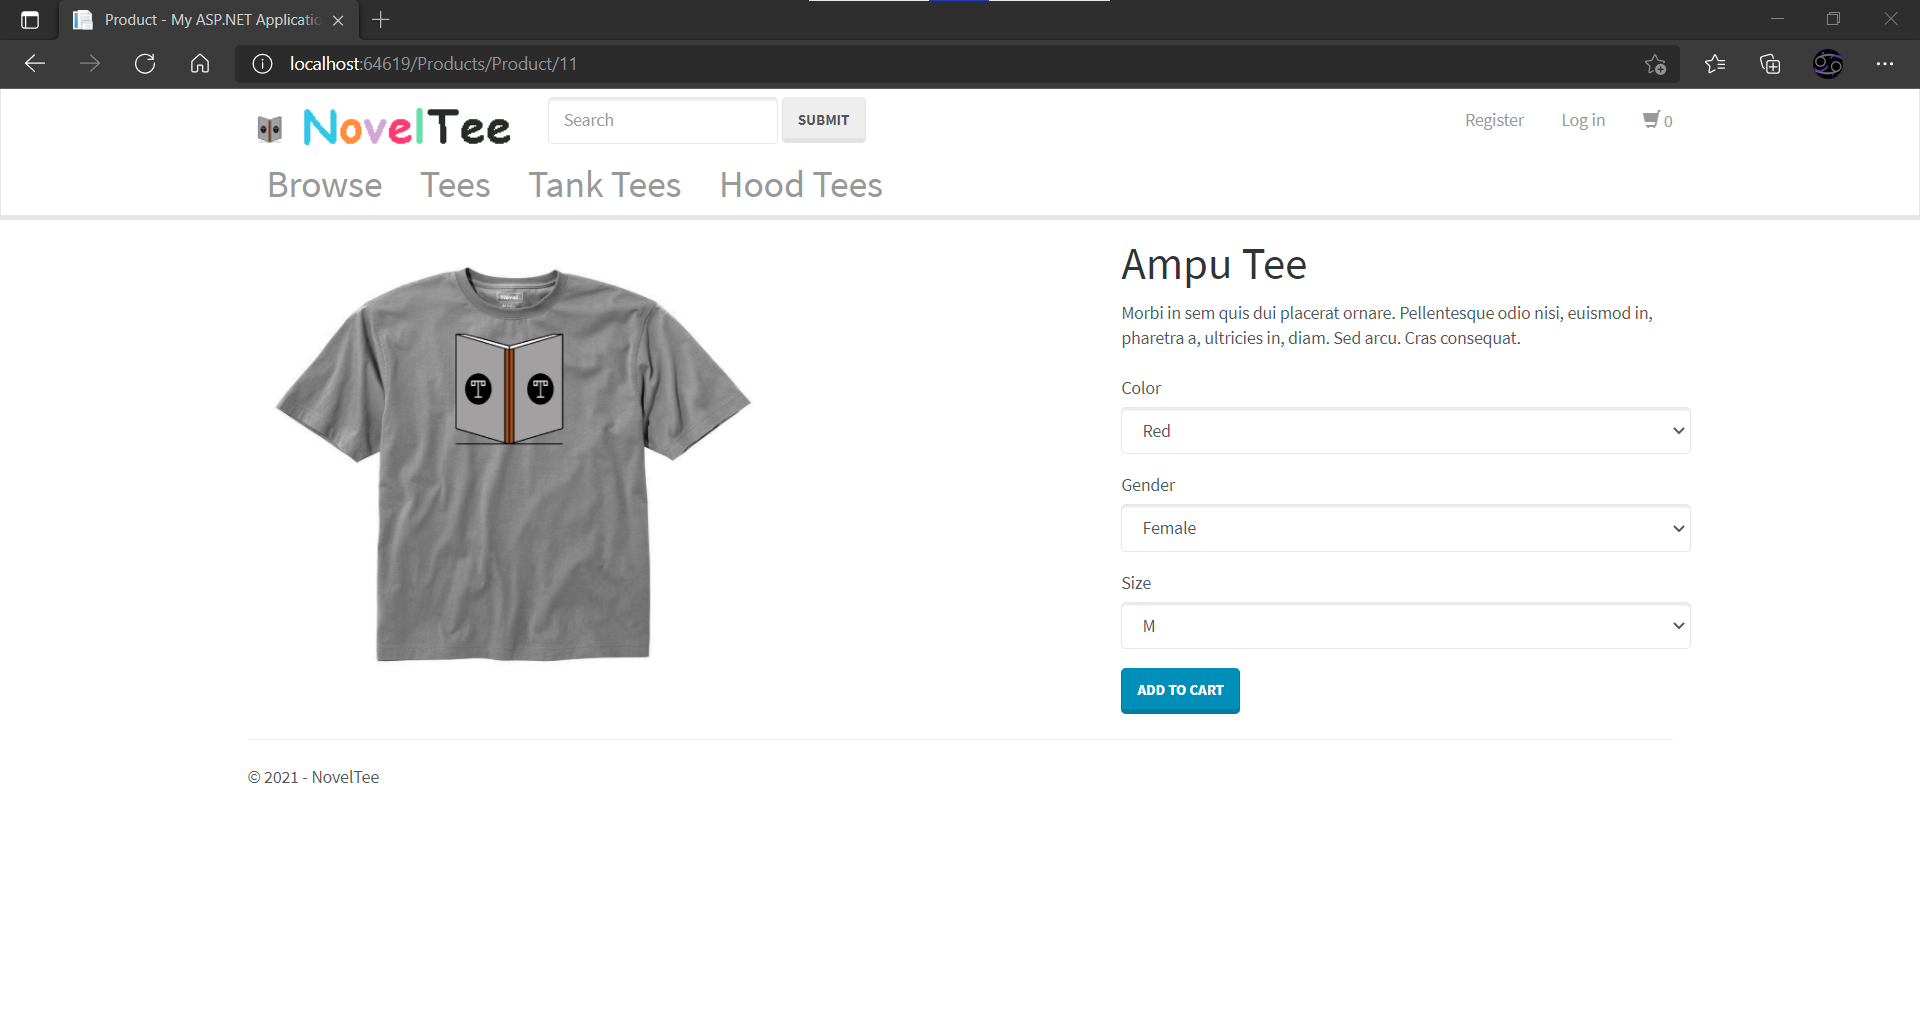
Task: Add this page to favorites
Action: click(1655, 64)
